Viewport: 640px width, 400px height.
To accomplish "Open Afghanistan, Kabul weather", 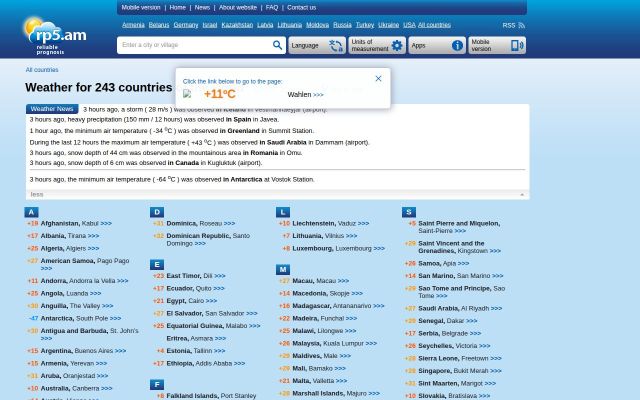I will [76, 223].
